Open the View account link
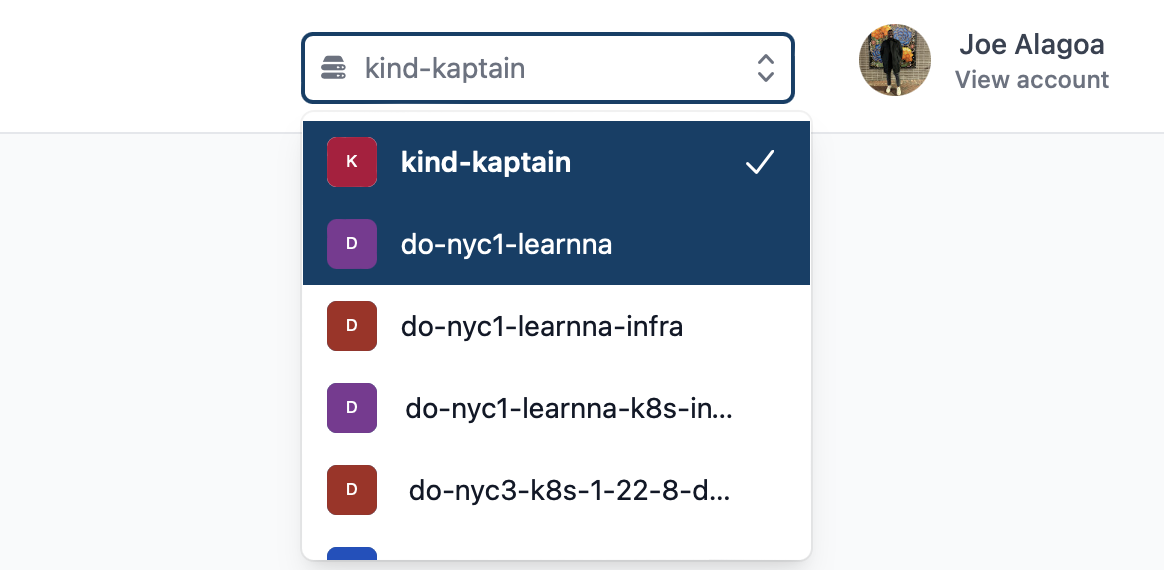1164x570 pixels. pos(1031,80)
